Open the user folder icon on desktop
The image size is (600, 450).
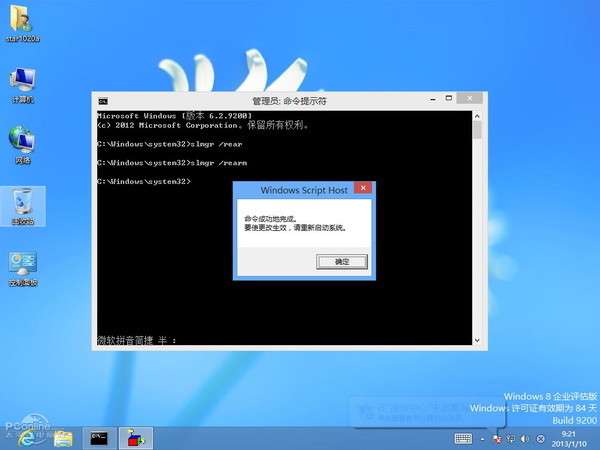pyautogui.click(x=23, y=23)
